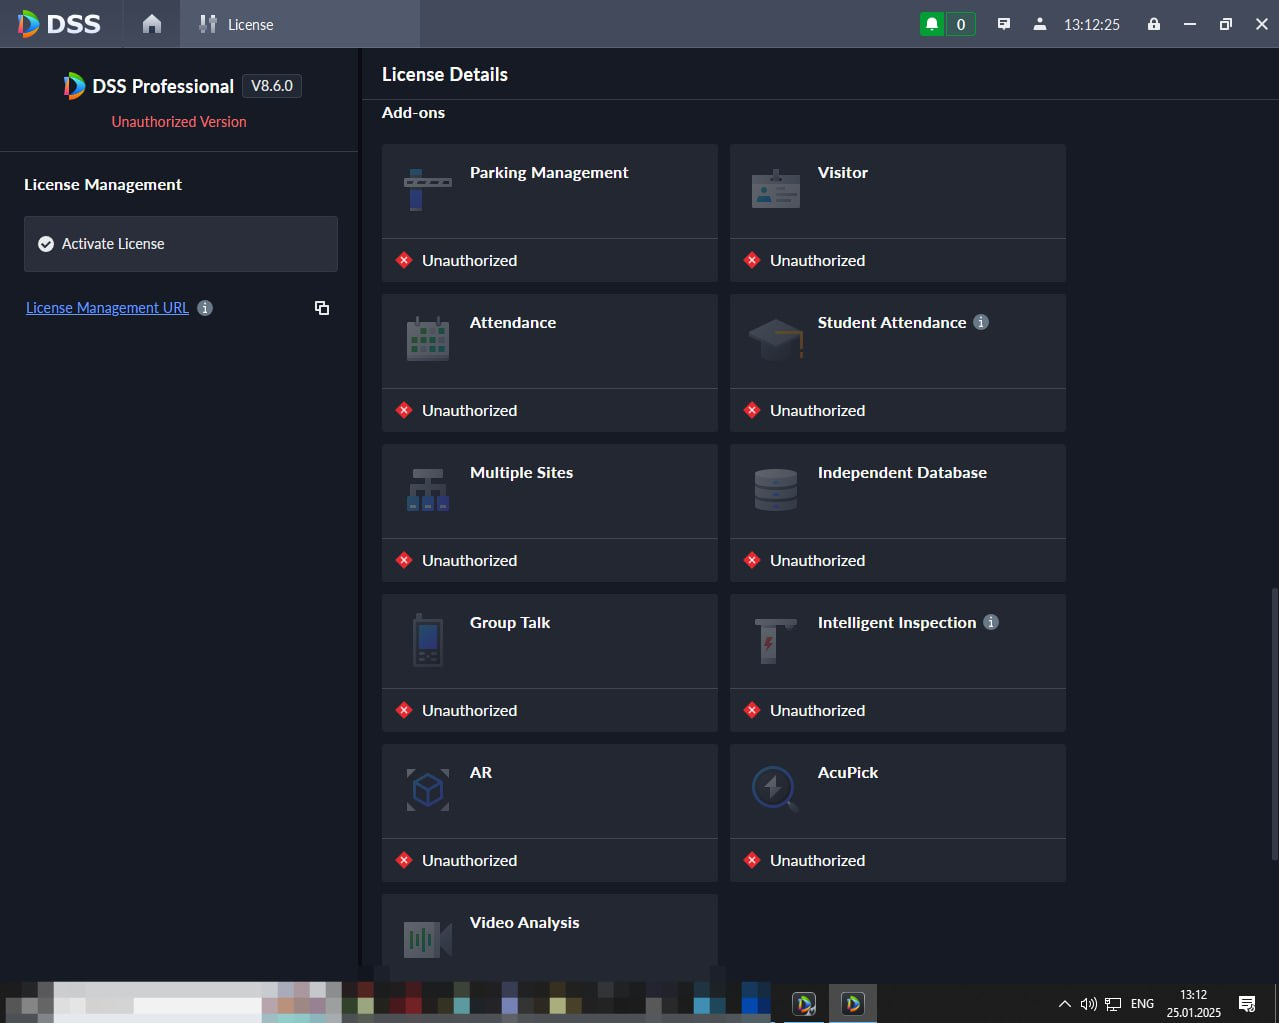Click the Video Analysis camera icon

point(428,940)
